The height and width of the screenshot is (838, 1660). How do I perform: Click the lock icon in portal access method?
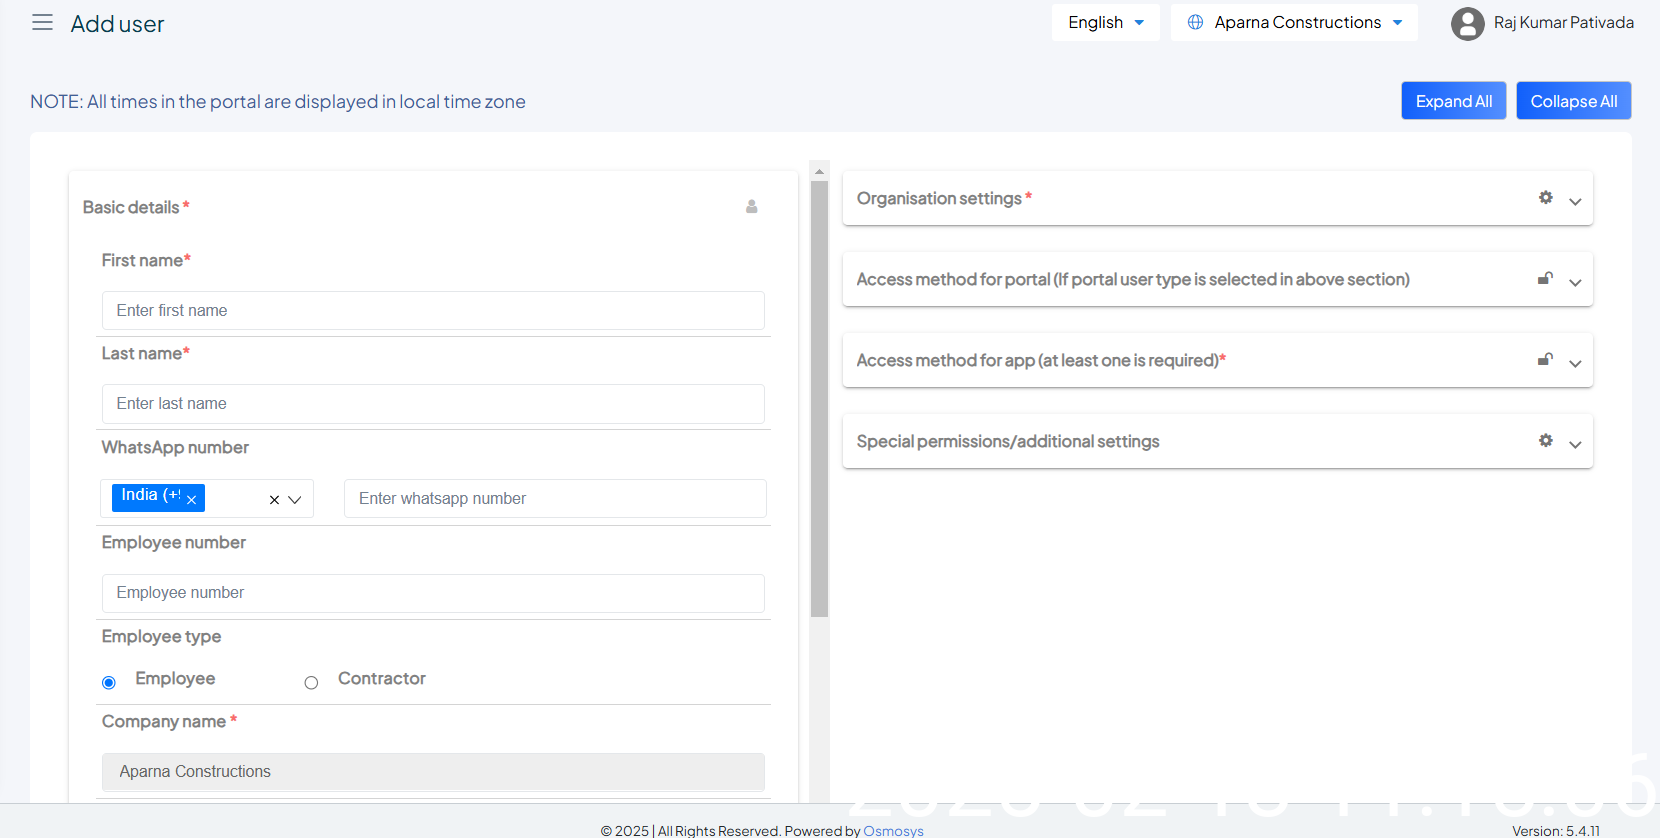pyautogui.click(x=1545, y=279)
